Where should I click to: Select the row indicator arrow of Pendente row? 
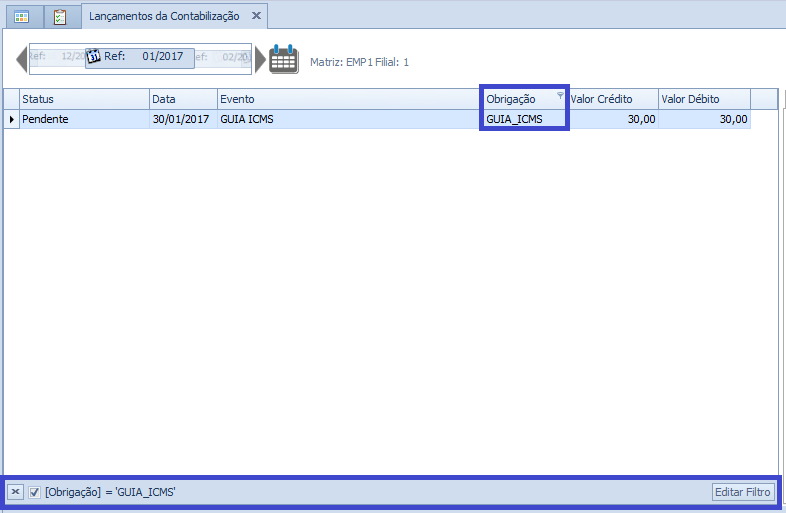(x=12, y=119)
